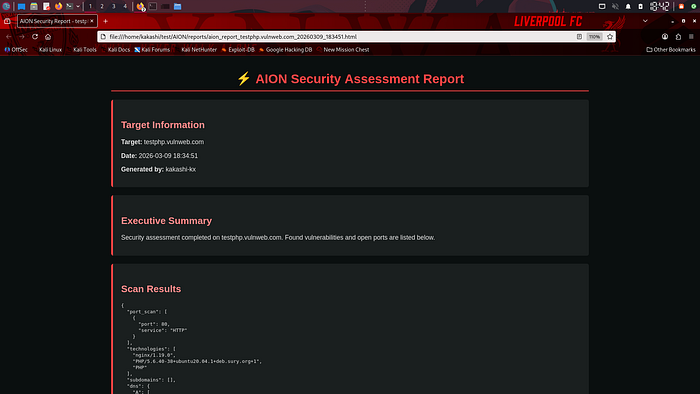Click the AION Security Assessment Report heading
The width and height of the screenshot is (700, 394).
point(350,79)
